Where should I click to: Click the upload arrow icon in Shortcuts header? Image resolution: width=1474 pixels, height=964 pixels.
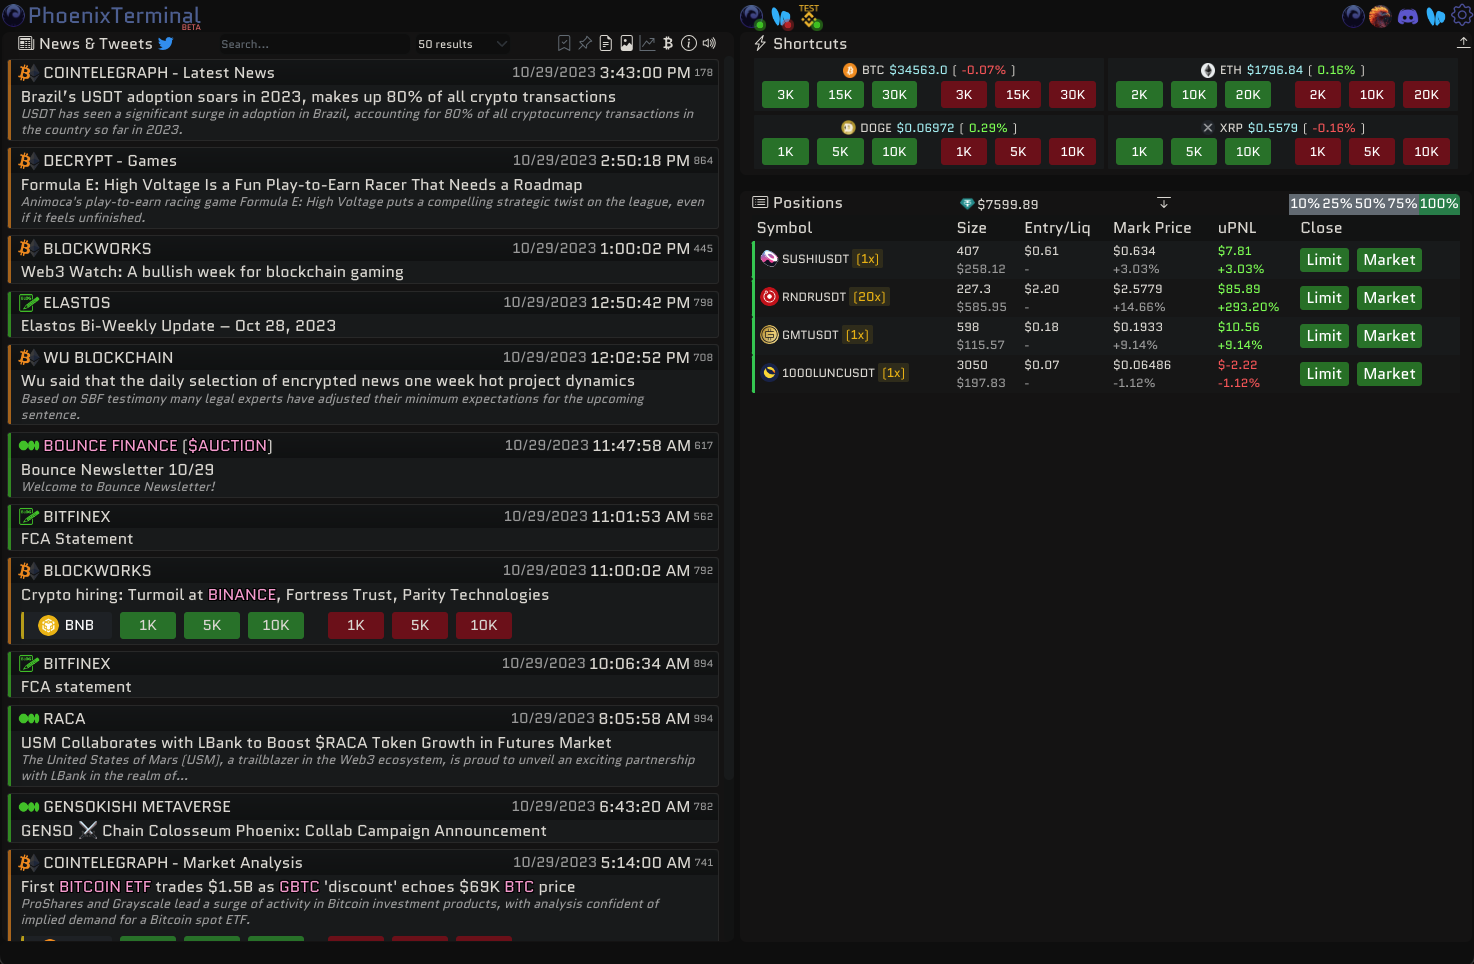pyautogui.click(x=1463, y=42)
